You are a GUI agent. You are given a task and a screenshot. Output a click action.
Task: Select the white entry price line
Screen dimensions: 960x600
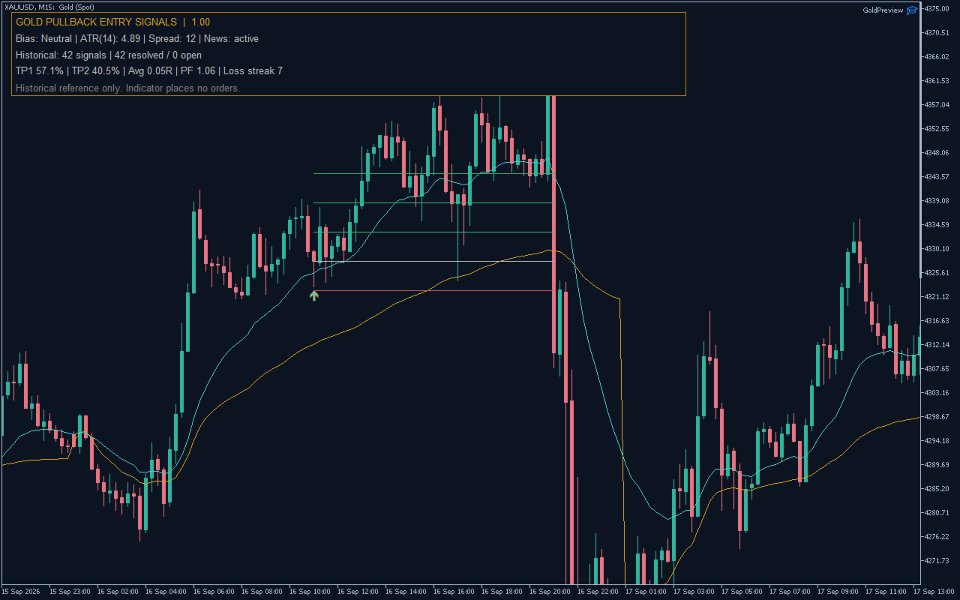point(433,261)
